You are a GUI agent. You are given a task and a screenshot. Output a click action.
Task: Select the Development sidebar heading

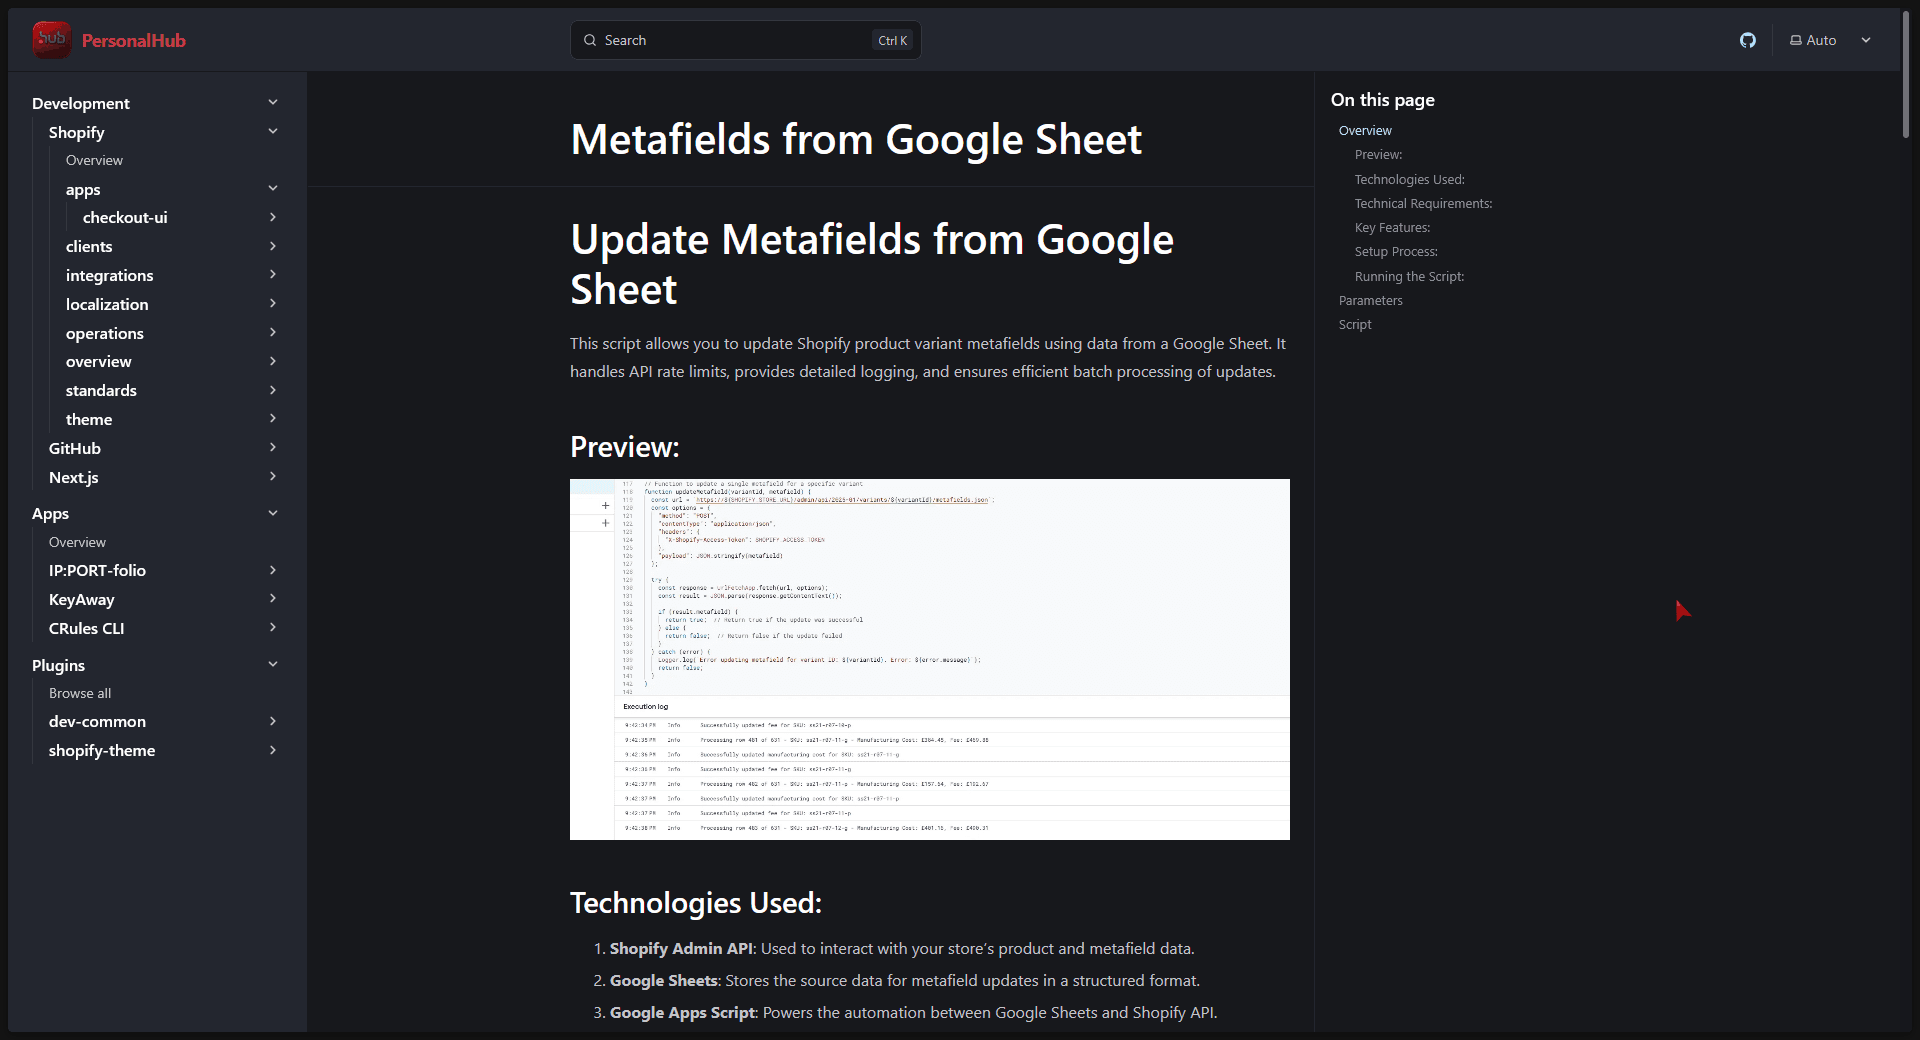pos(81,103)
